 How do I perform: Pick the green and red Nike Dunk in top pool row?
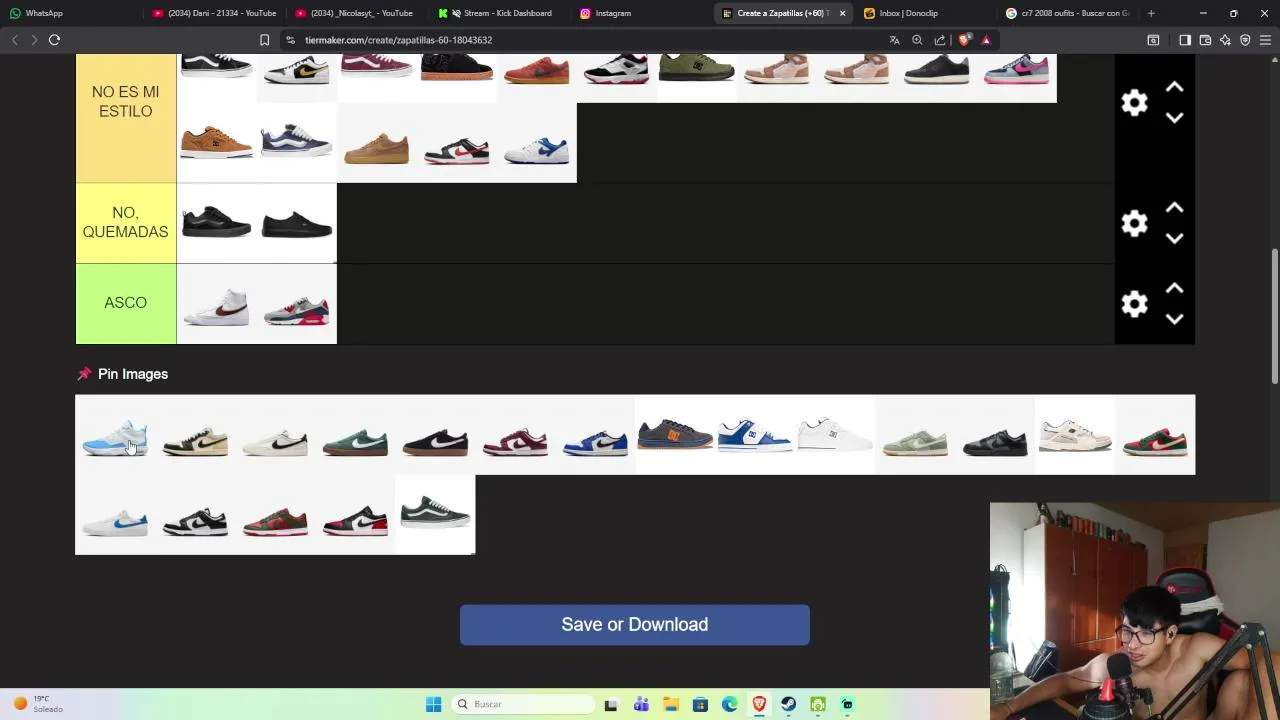pos(1155,435)
